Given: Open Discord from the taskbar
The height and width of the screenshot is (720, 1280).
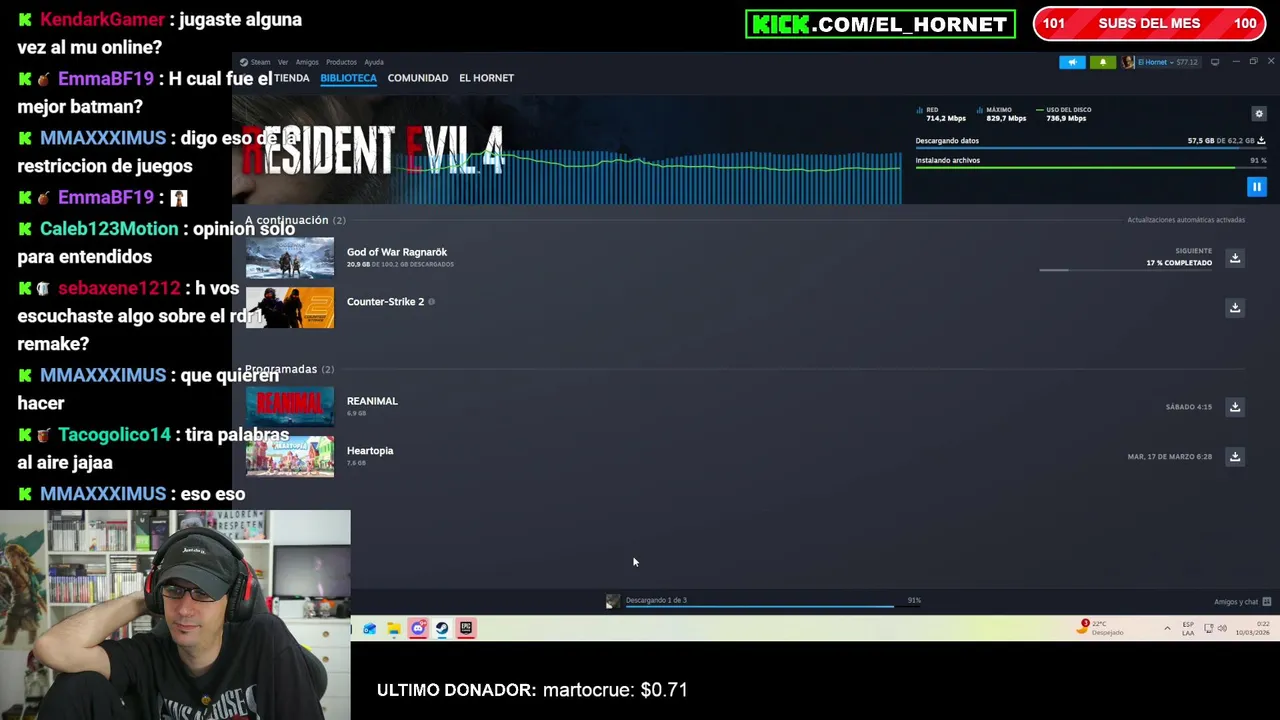Looking at the screenshot, I should click(418, 629).
